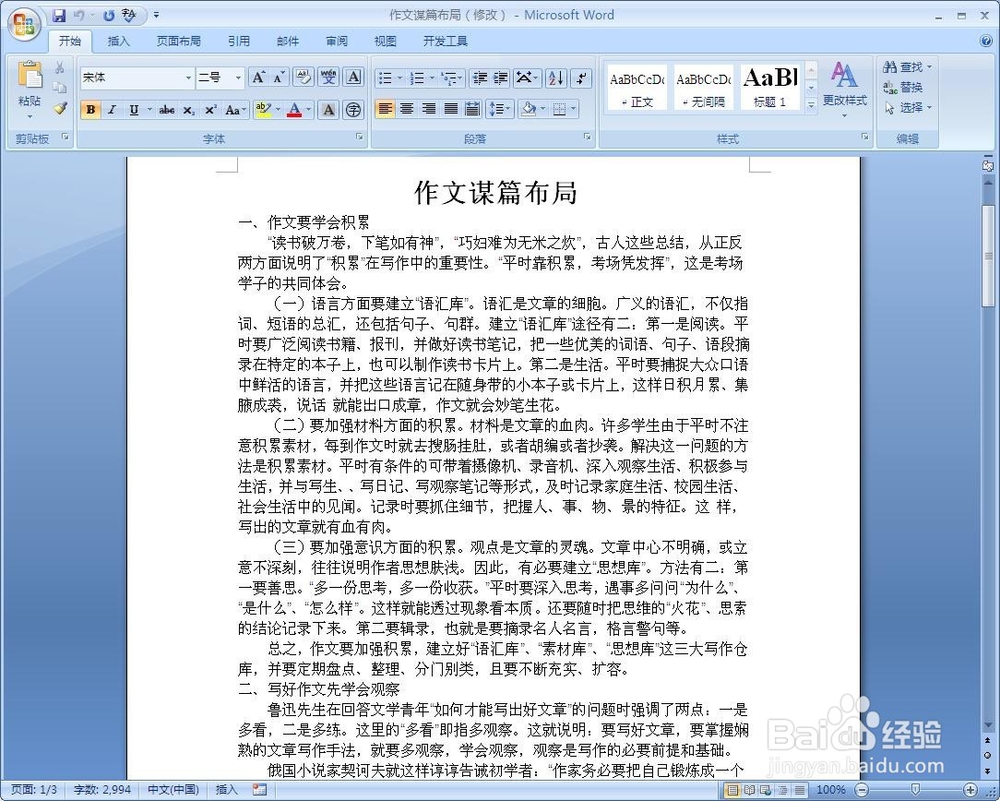Viewport: 1000px width, 801px height.
Task: Click the Save icon in Quick Access Toolbar
Action: 59,15
